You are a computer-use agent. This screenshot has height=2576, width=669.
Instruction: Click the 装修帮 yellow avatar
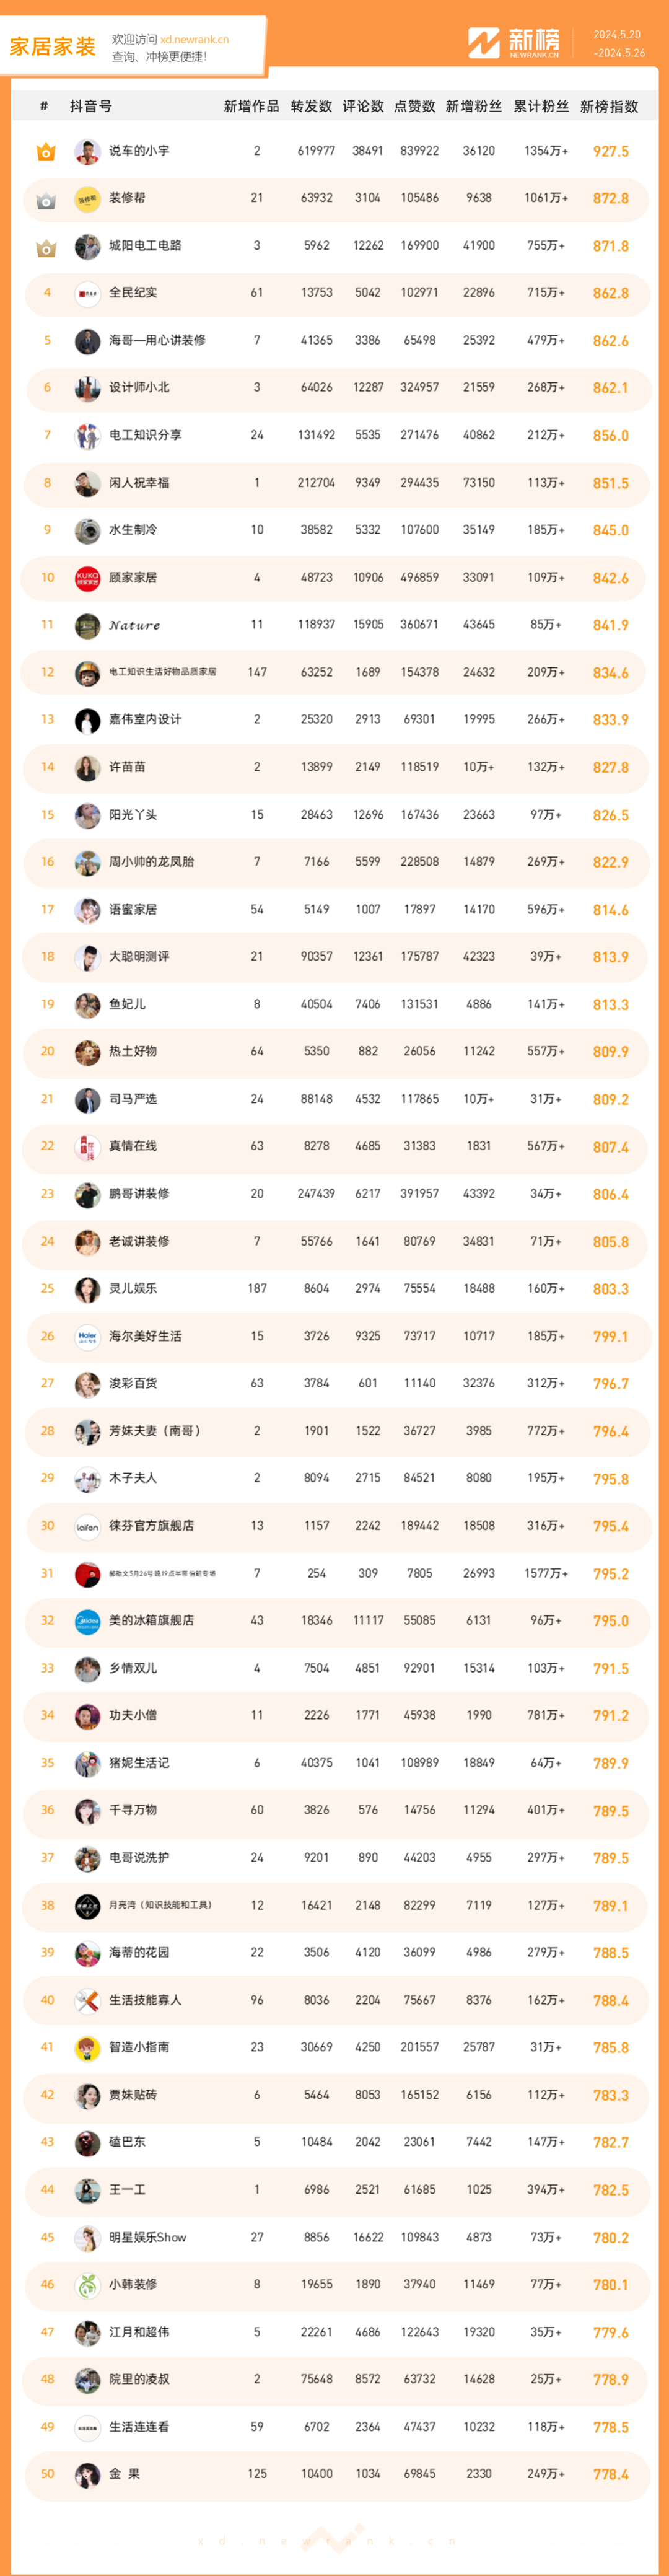tap(88, 199)
